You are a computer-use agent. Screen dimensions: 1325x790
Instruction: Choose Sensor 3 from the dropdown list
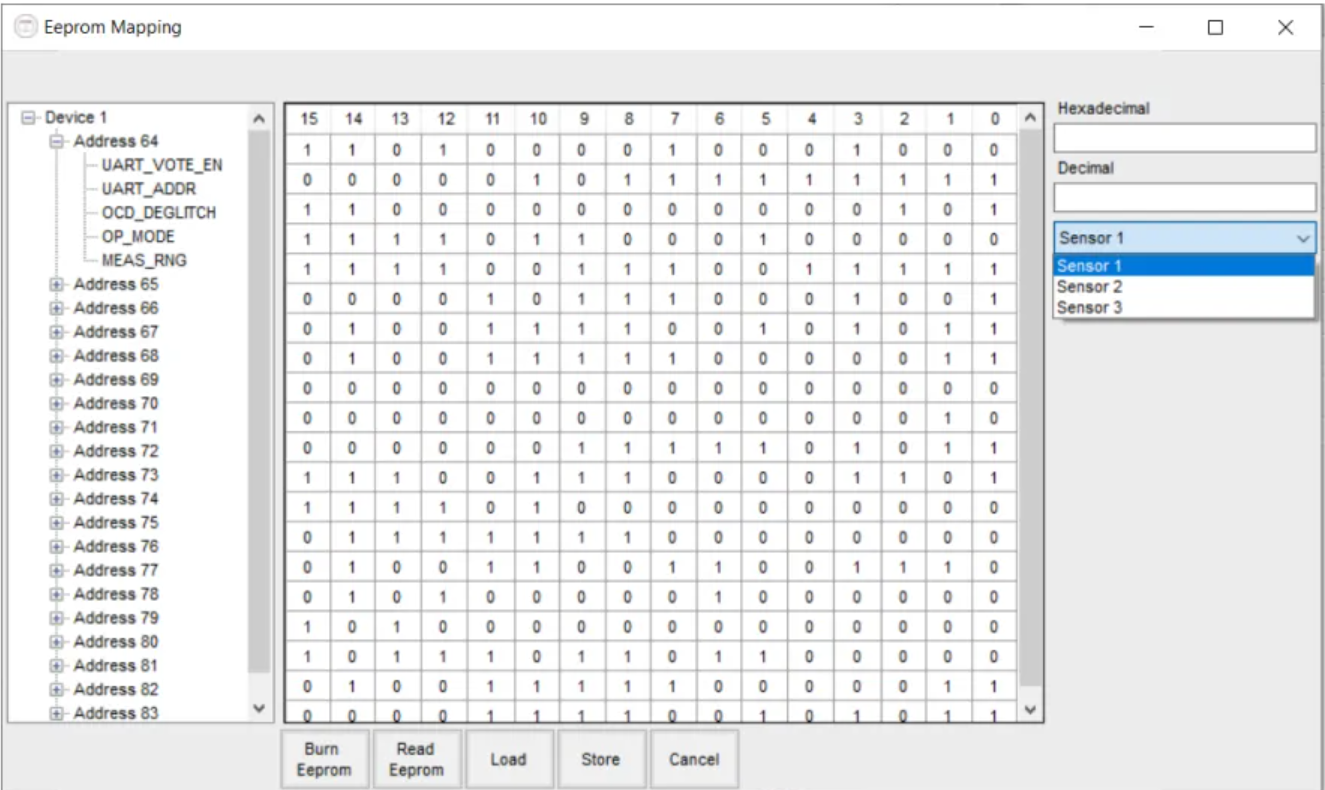click(1184, 308)
